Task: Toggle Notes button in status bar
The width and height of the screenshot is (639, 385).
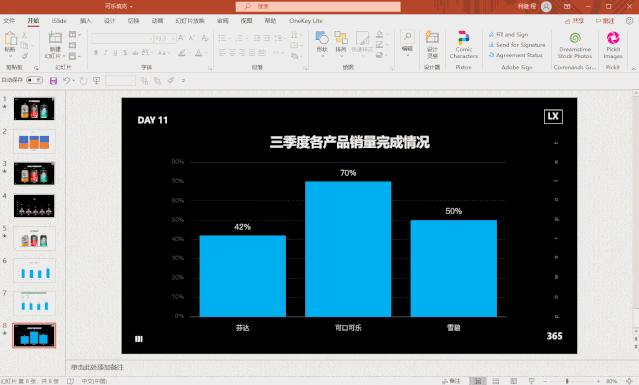Action: coord(451,381)
